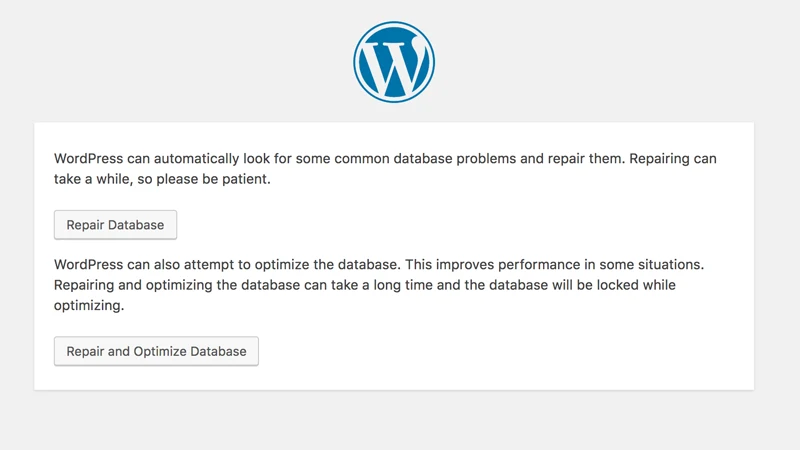Click the line starting 'Repairing and optimizing the database'
The width and height of the screenshot is (800, 450).
(365, 285)
